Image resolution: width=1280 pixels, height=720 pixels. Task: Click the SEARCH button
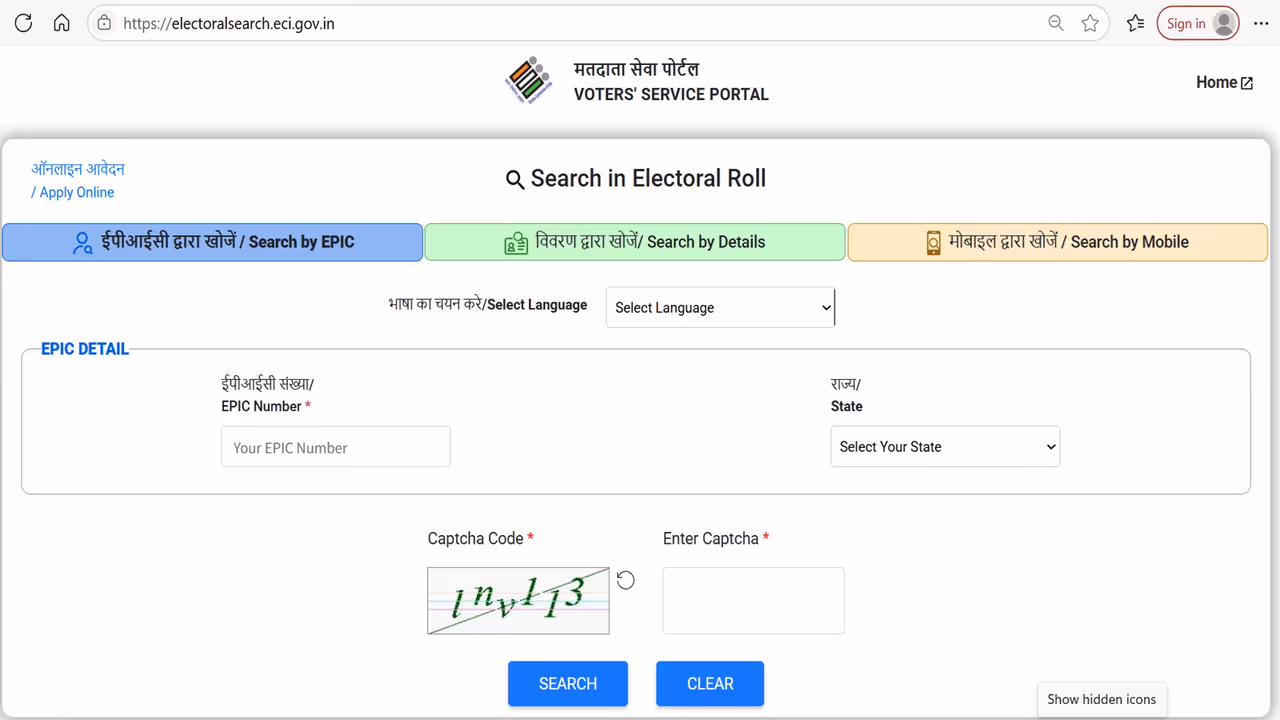coord(567,683)
